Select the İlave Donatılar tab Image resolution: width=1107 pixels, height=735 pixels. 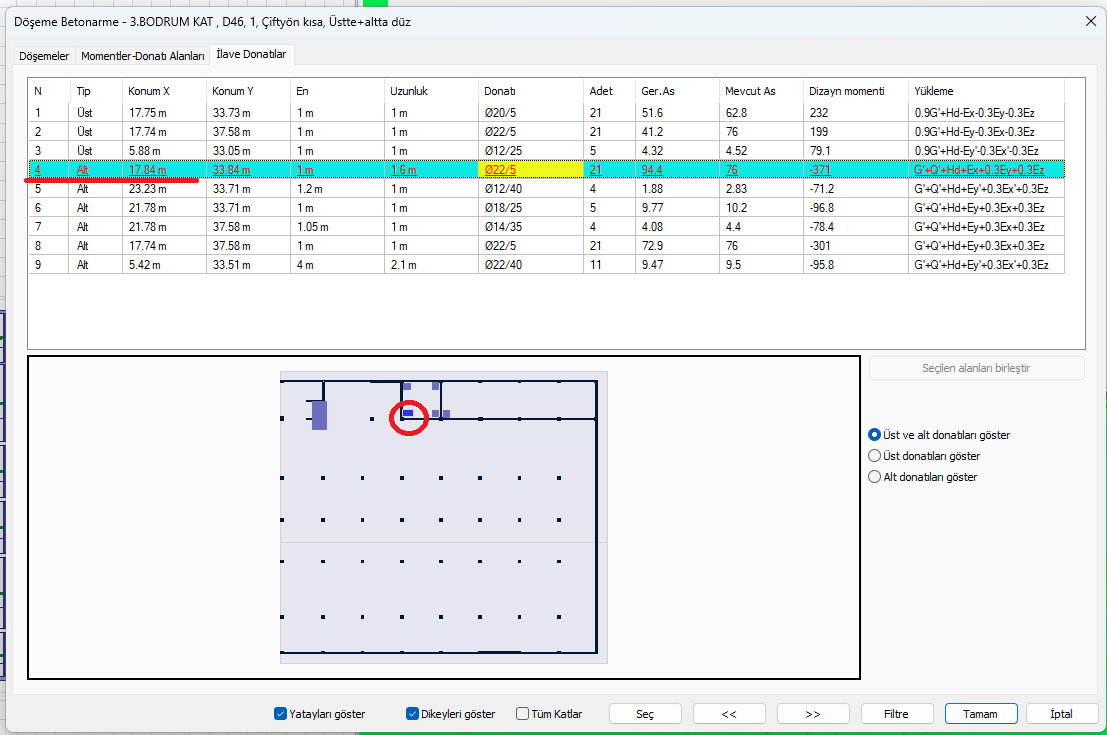[251, 54]
